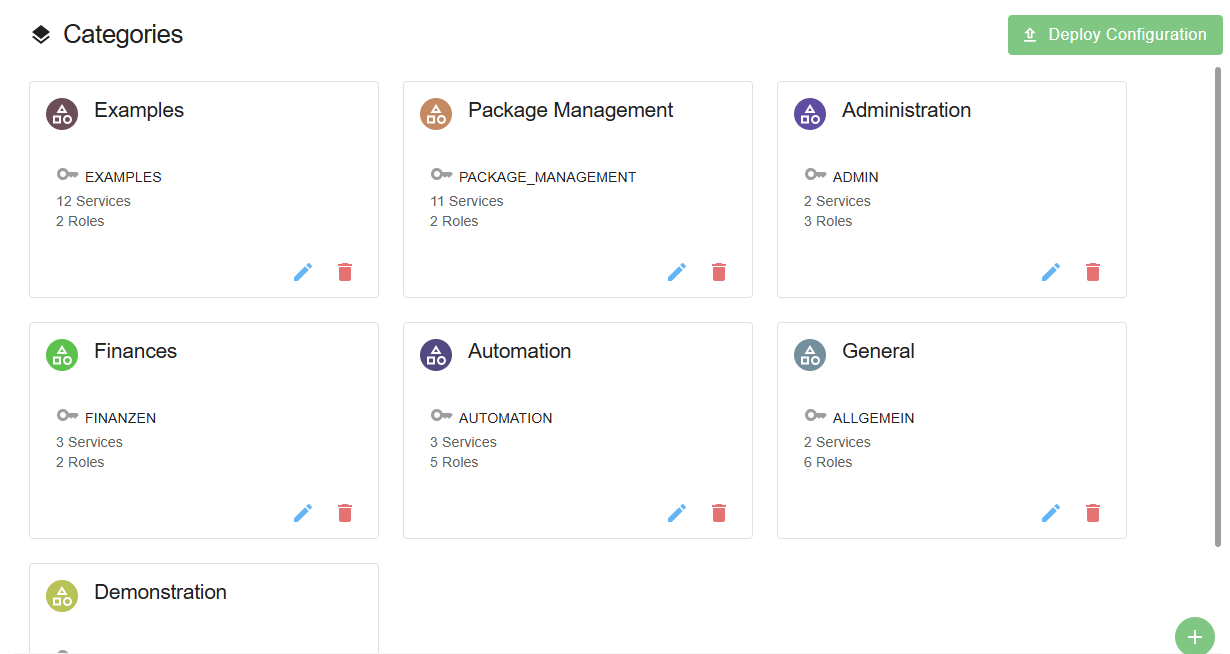The height and width of the screenshot is (654, 1230).
Task: Click the Finances green category icon
Action: tap(62, 355)
